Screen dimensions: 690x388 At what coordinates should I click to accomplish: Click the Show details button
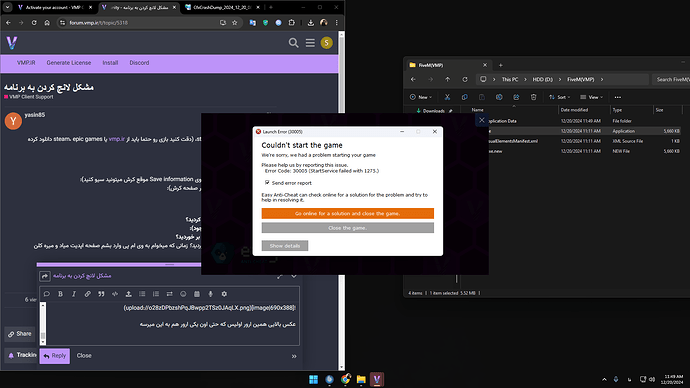pos(285,246)
